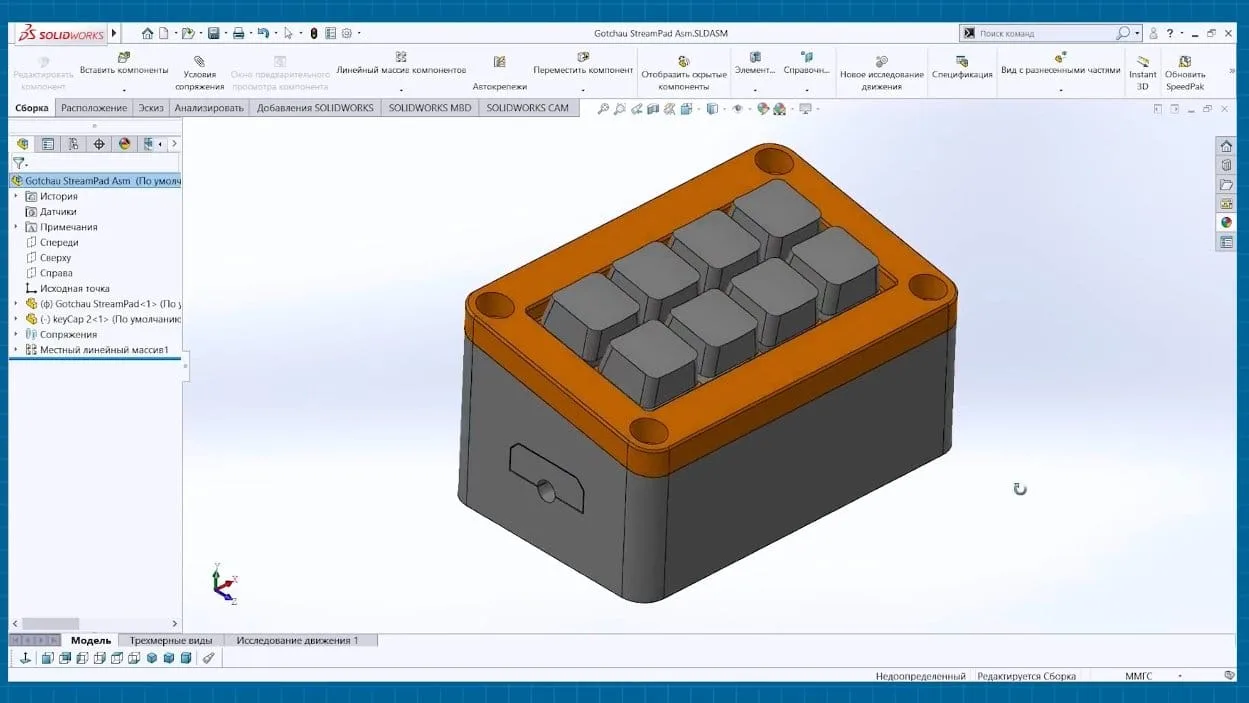This screenshot has width=1249, height=703.
Task: Click the Автокрепежи smart fasteners icon
Action: (x=498, y=73)
